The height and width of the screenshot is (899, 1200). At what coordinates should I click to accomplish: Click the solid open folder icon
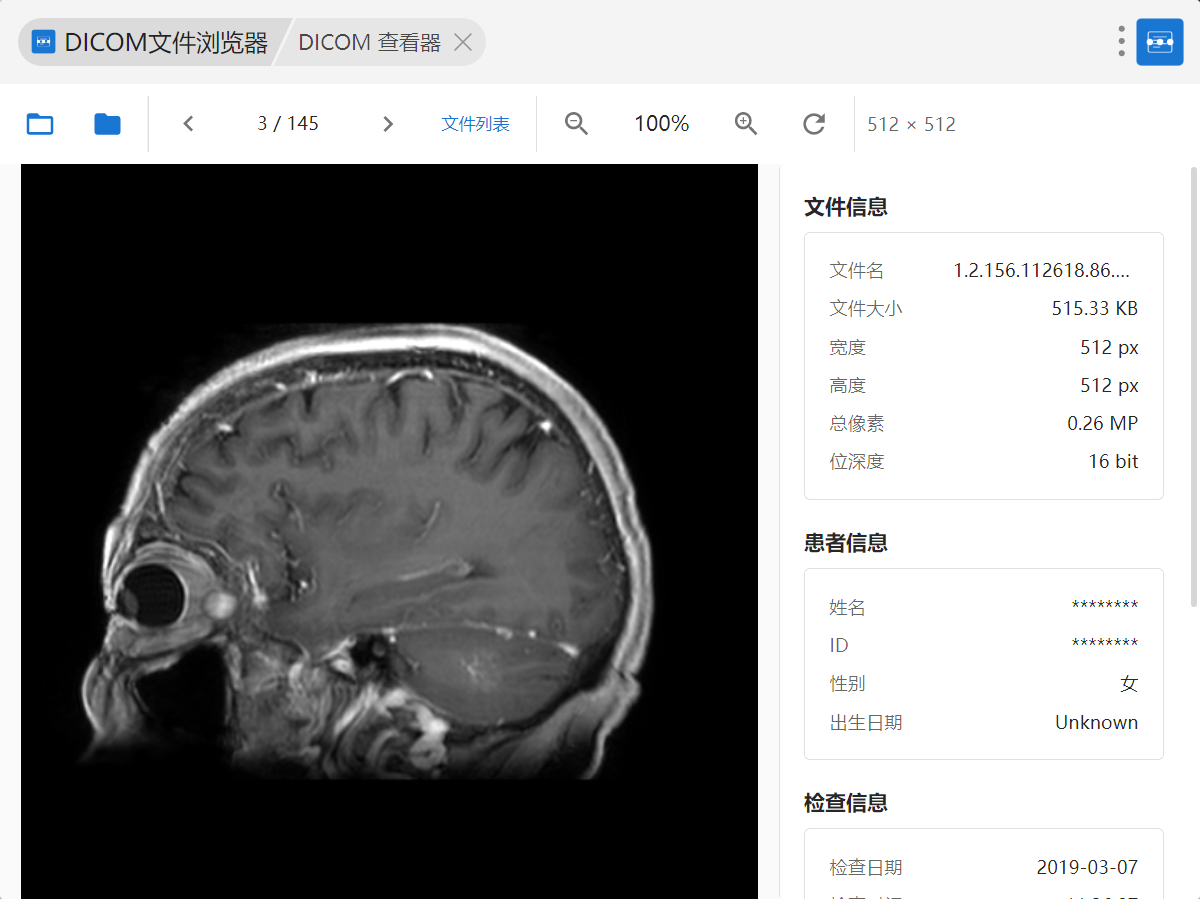(x=107, y=124)
